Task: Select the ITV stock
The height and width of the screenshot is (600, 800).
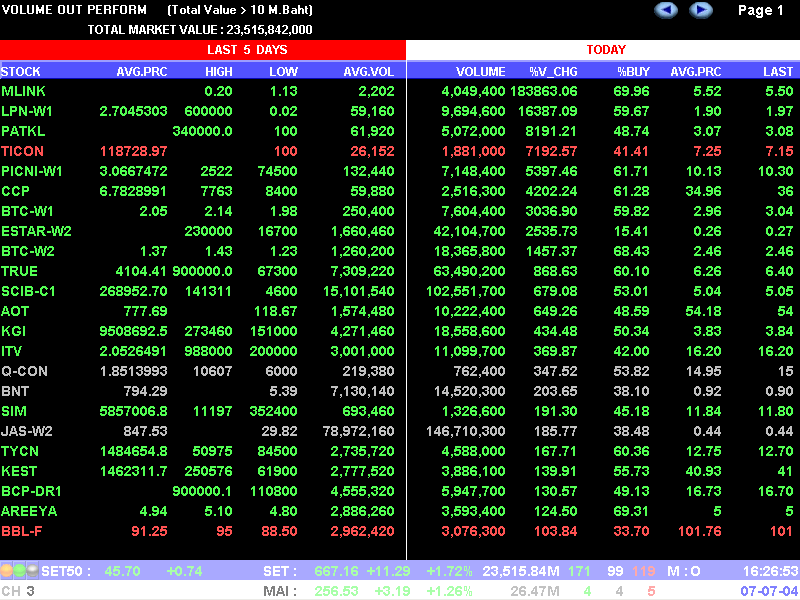Action: tap(12, 351)
